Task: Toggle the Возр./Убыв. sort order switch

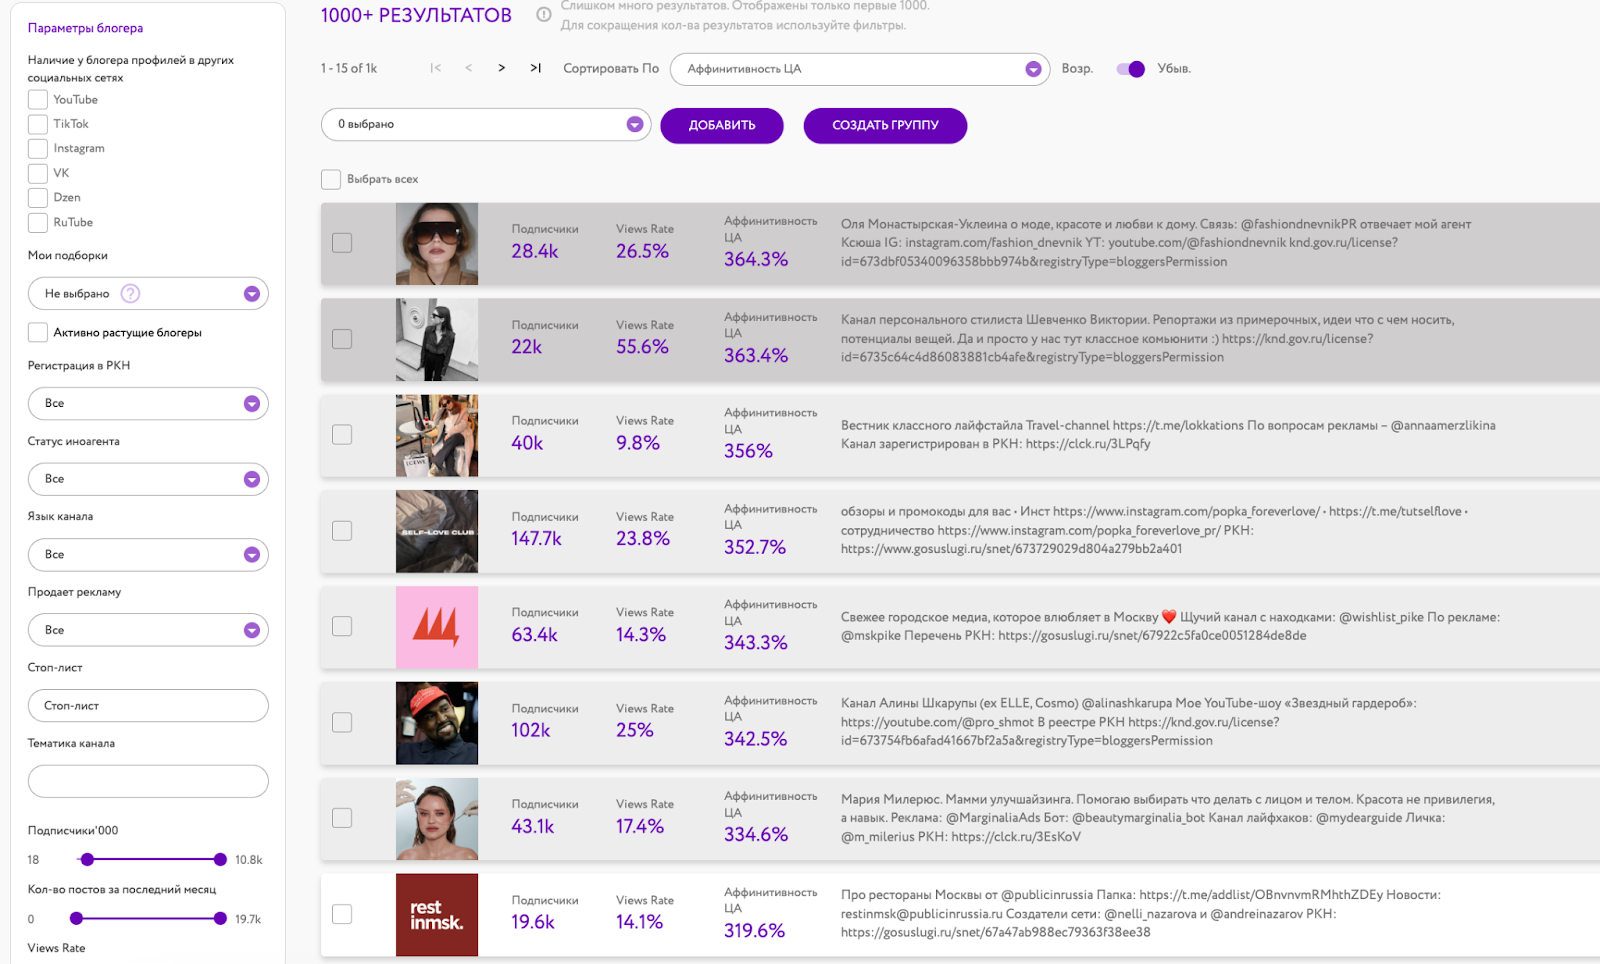Action: 1130,69
